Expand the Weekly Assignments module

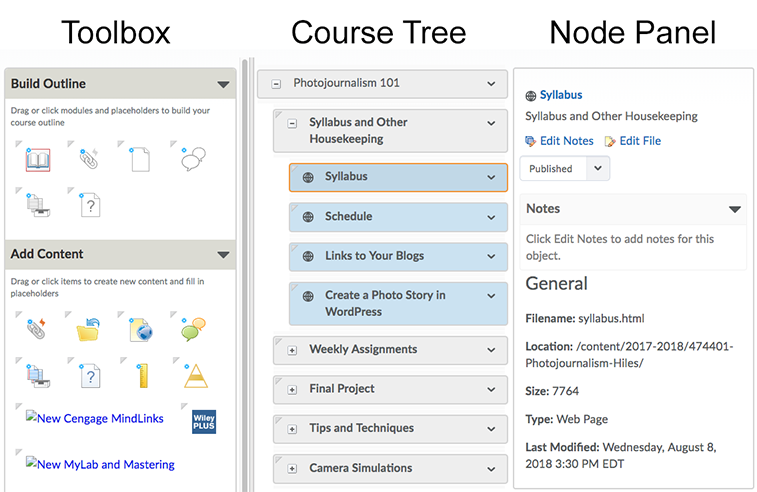(292, 350)
